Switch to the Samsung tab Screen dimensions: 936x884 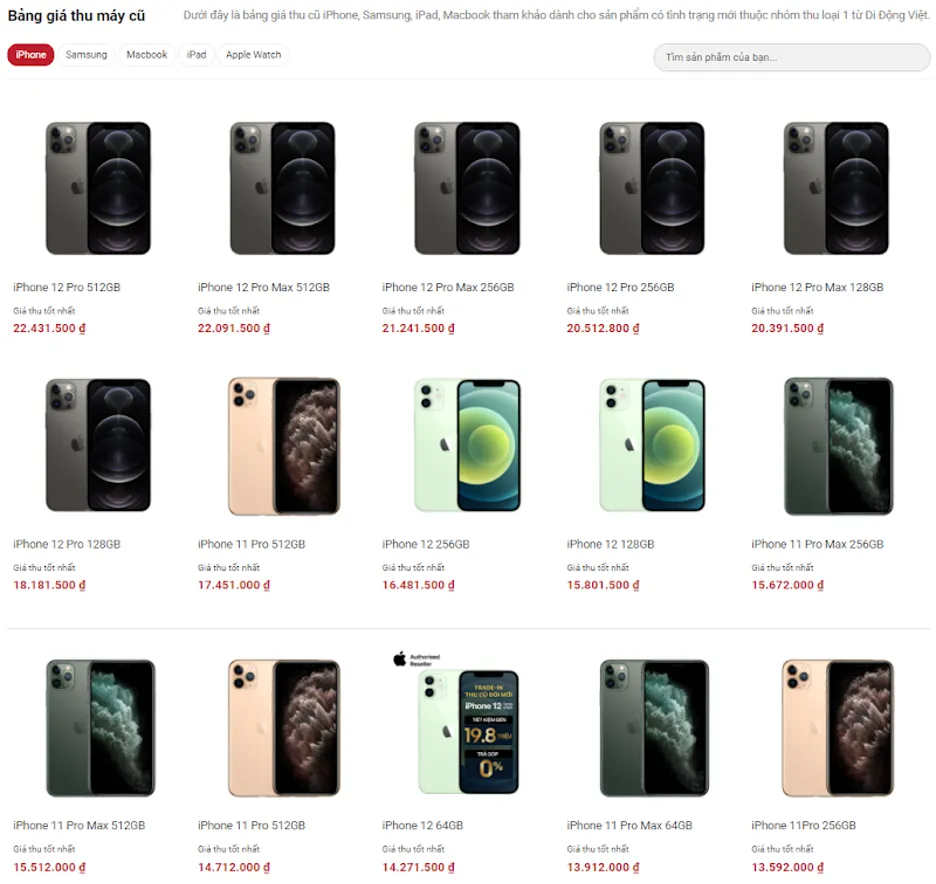point(86,55)
